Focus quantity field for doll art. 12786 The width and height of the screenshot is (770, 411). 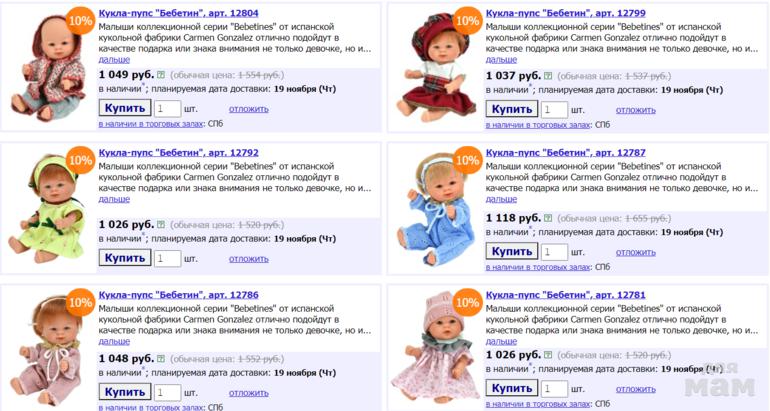click(x=167, y=392)
